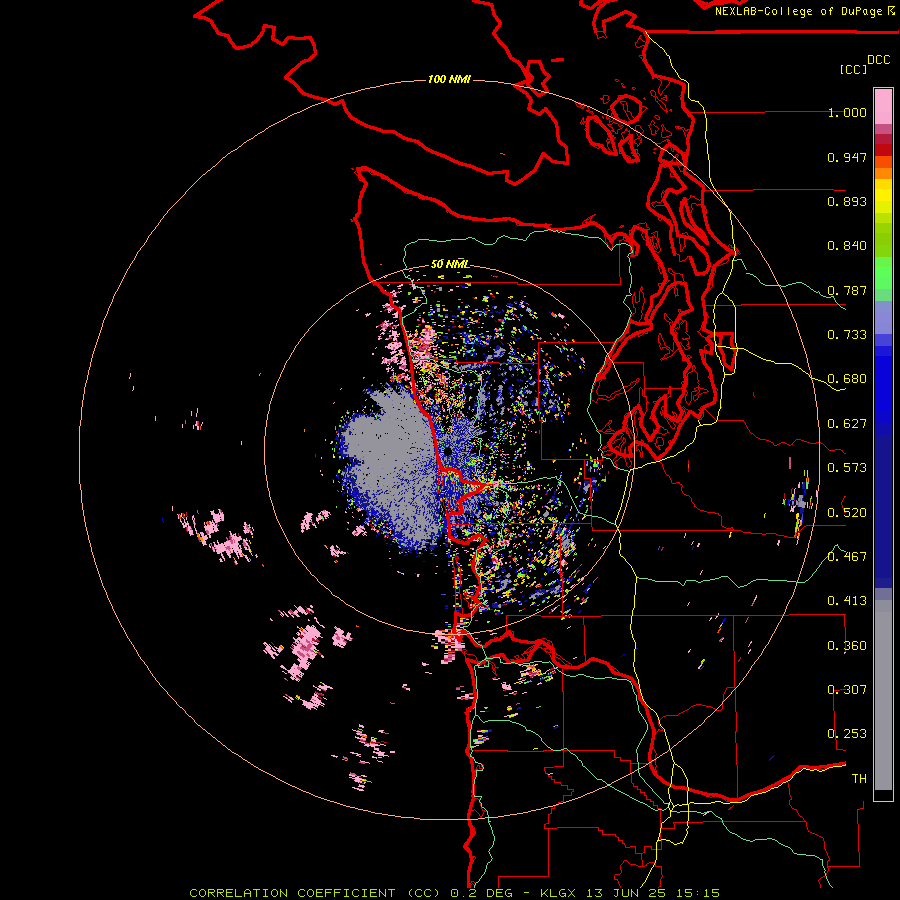Select the 0.733 legend value
This screenshot has height=900, width=900.
[847, 335]
